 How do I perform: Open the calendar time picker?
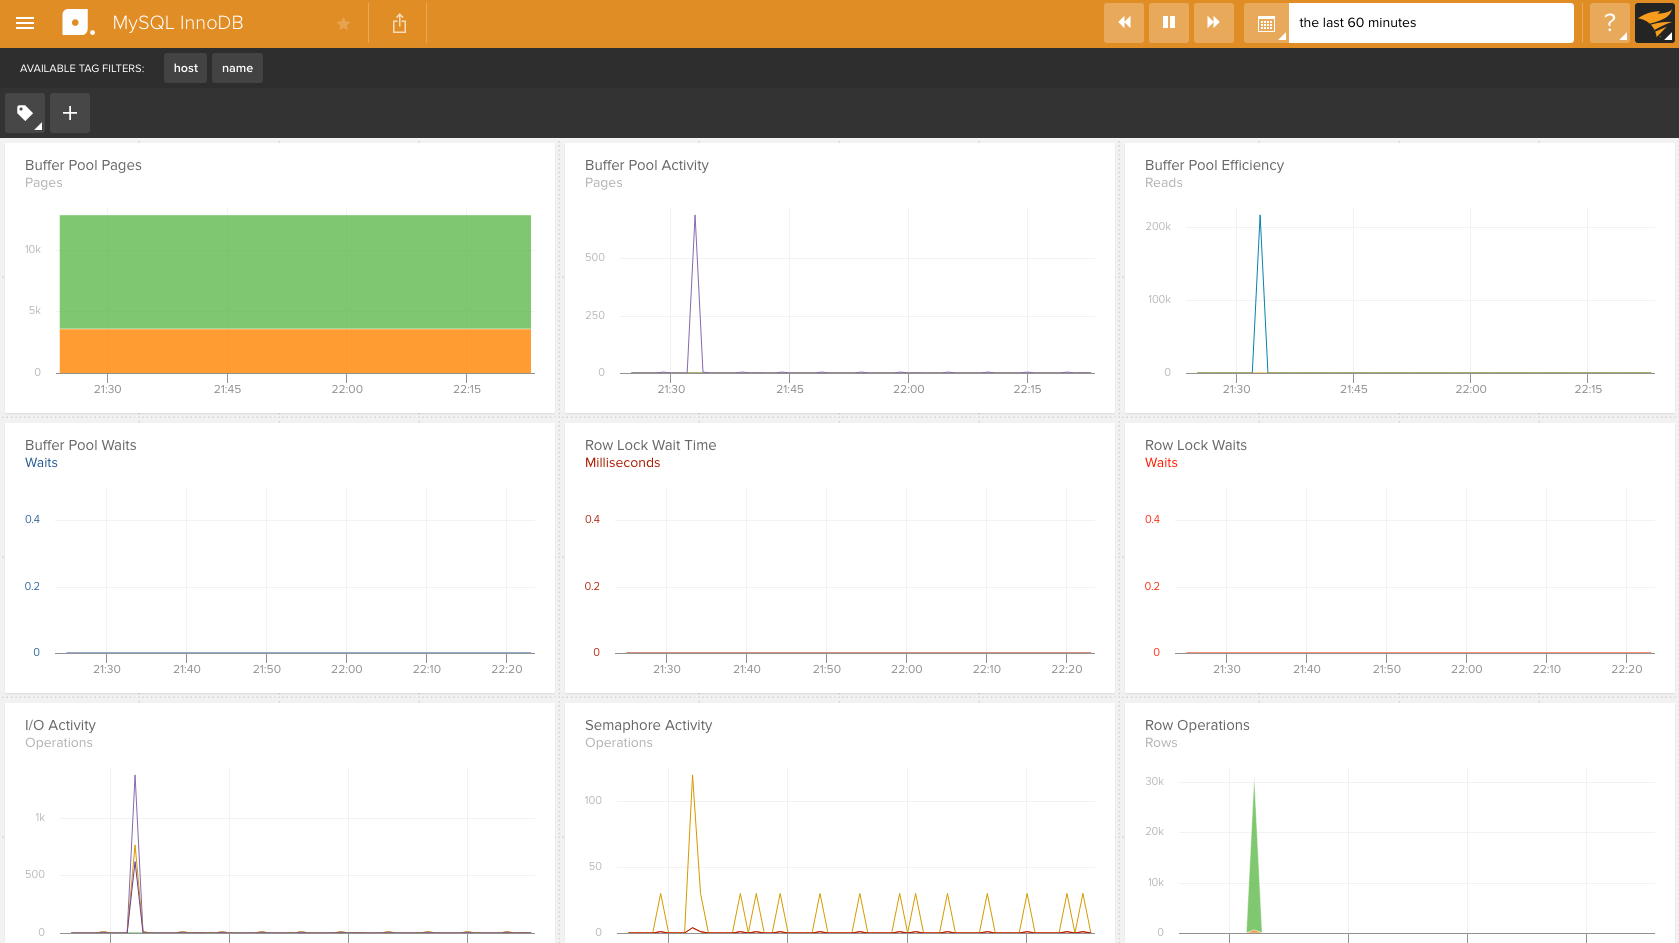[x=1266, y=22]
